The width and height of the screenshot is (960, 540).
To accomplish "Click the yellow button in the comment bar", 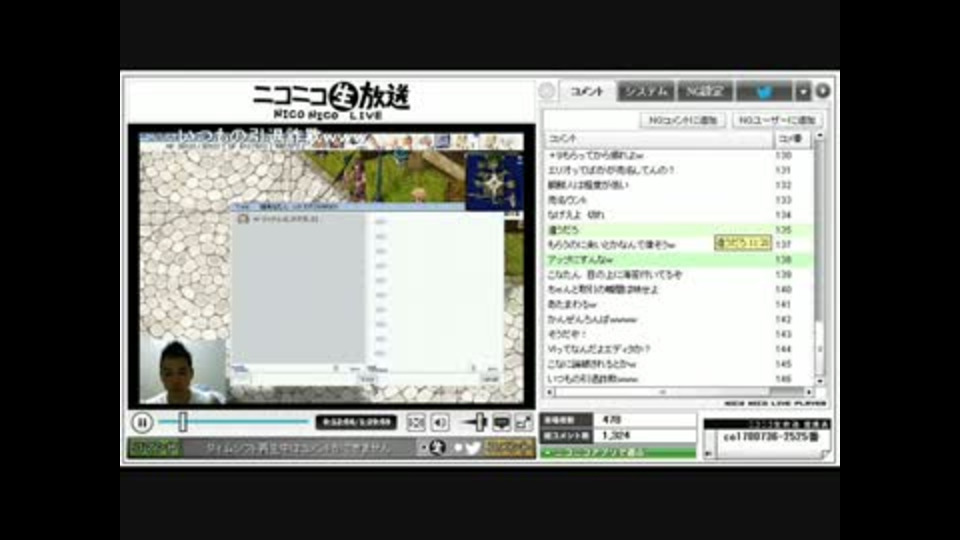I will 509,448.
